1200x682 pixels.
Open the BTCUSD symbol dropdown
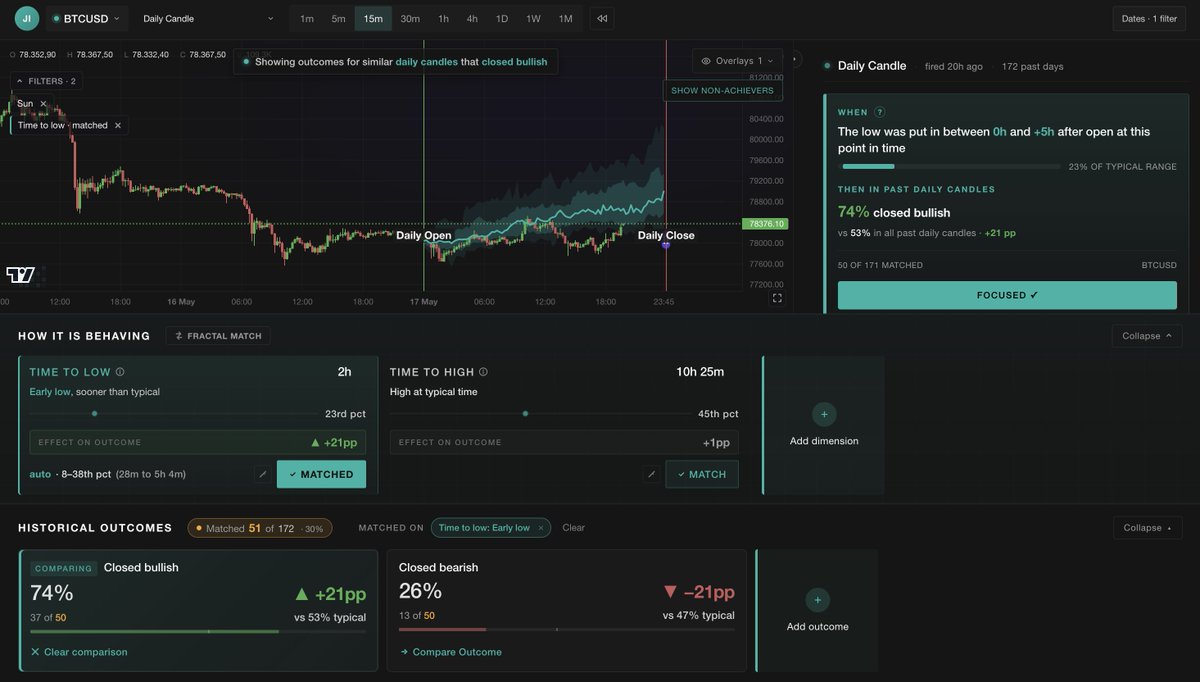(x=87, y=18)
